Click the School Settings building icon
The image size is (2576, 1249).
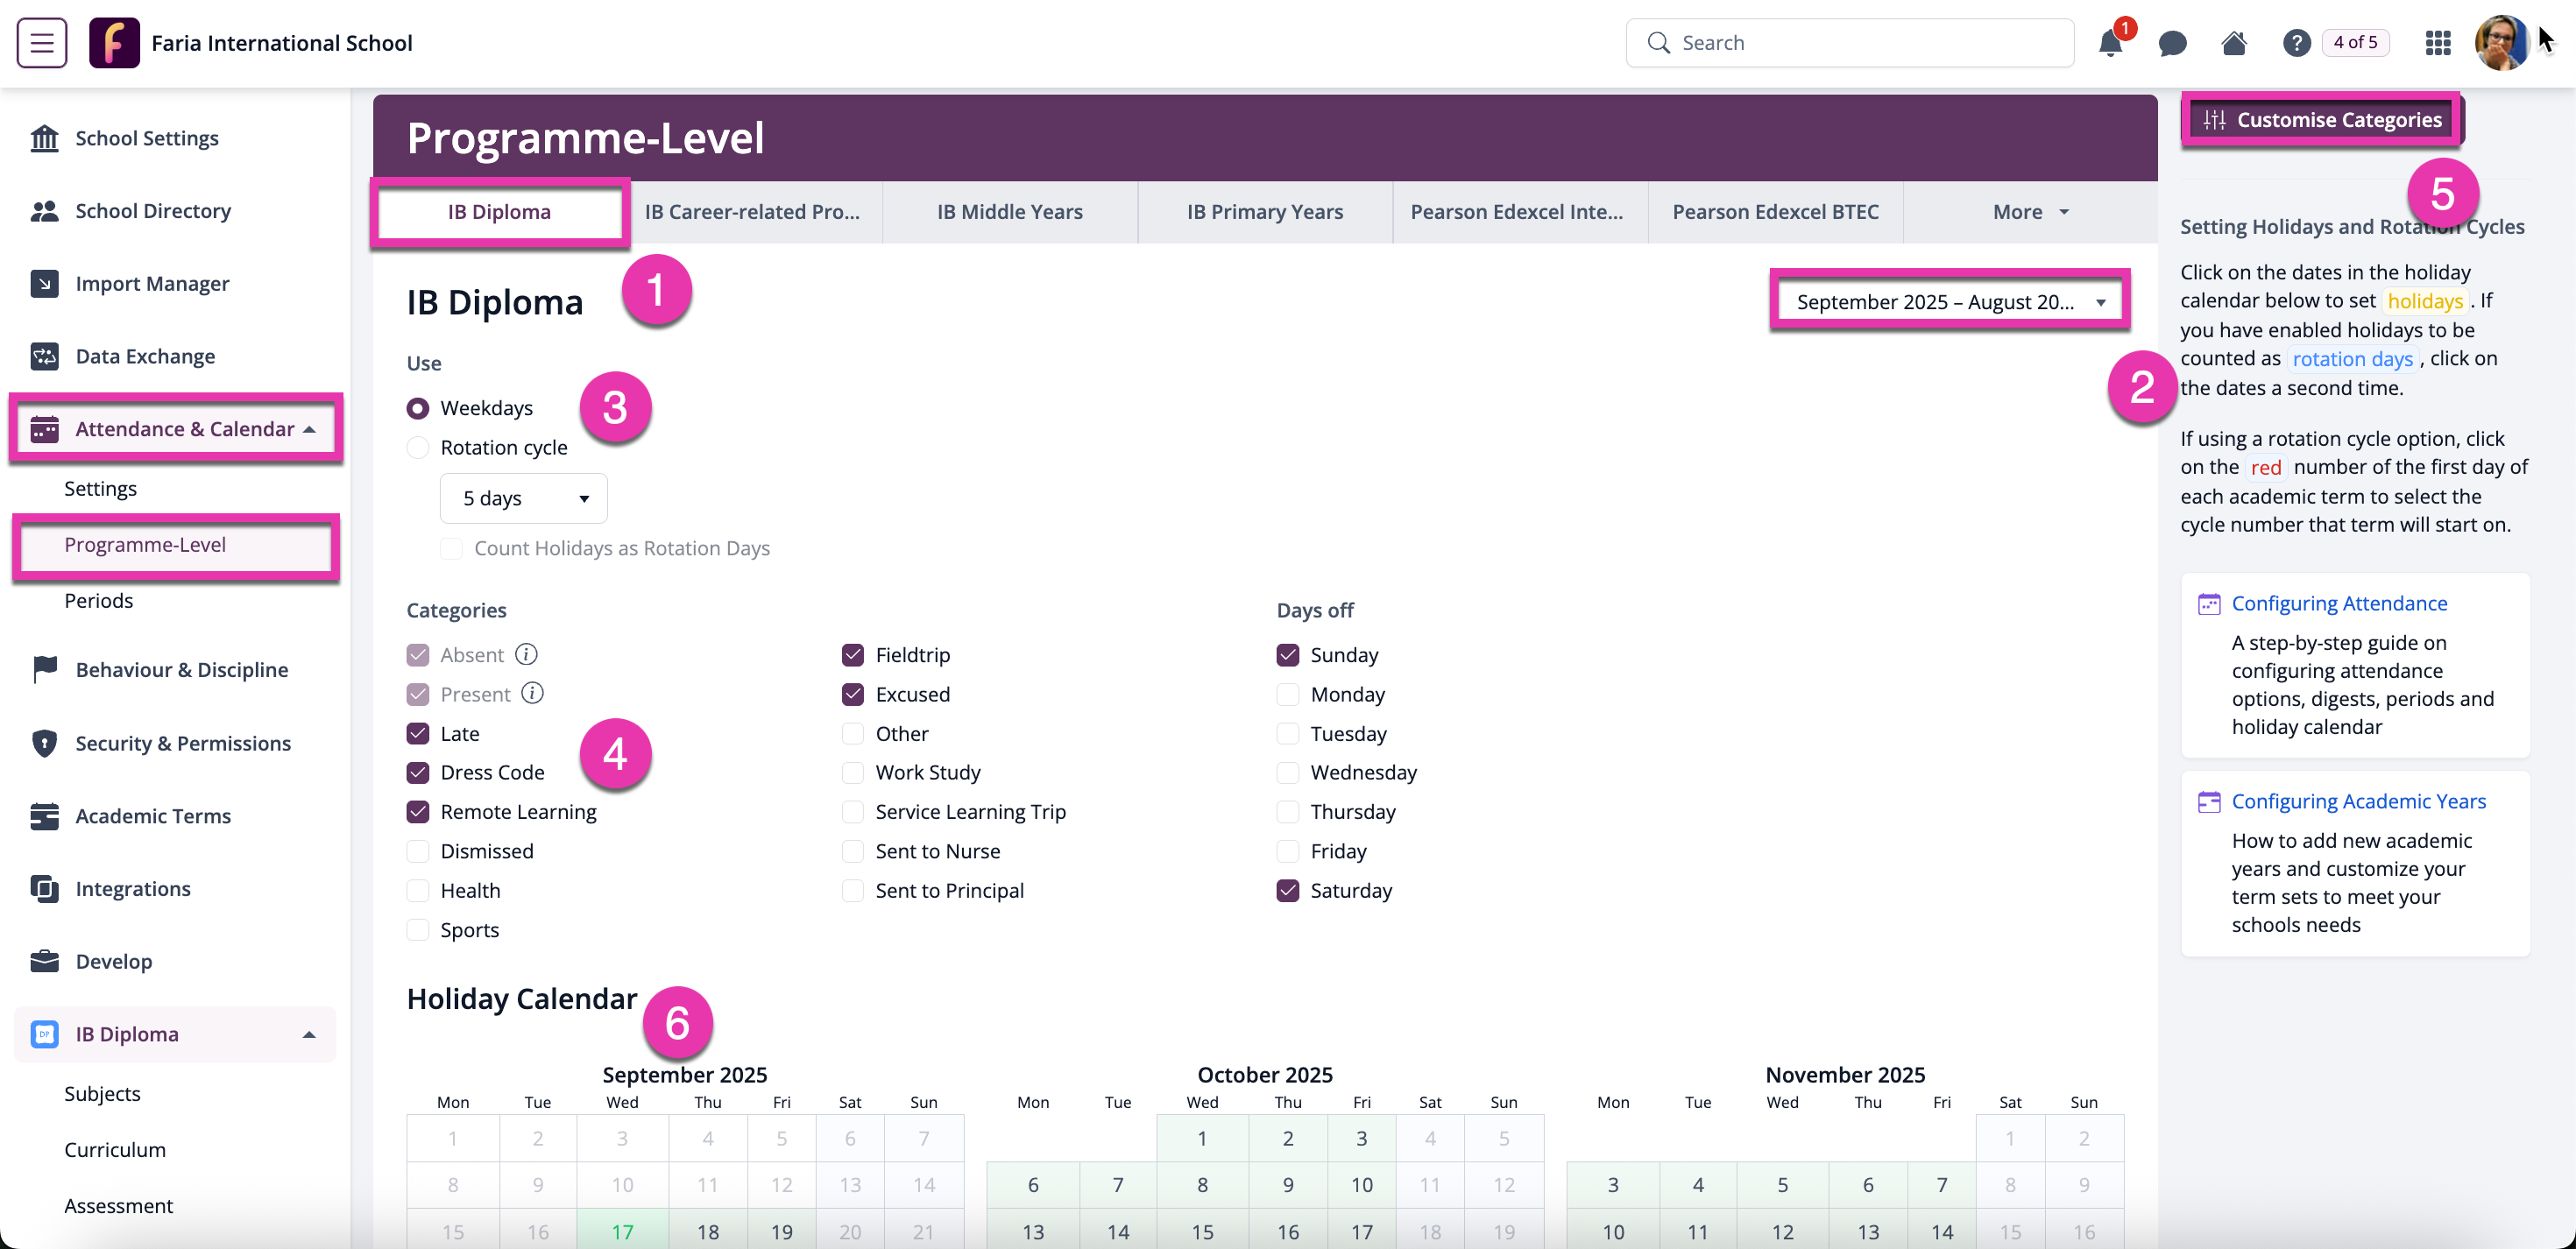point(44,138)
